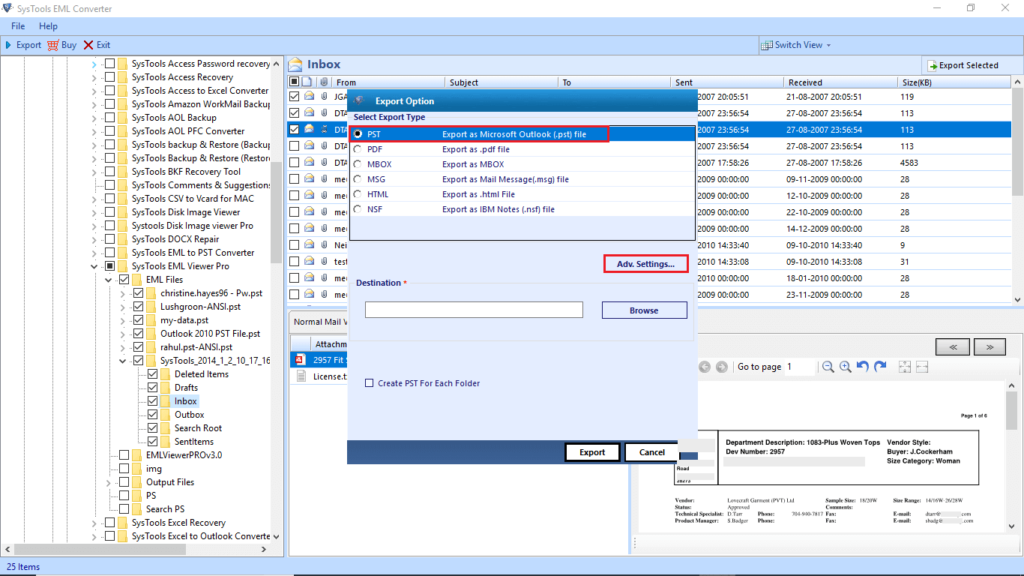Zoom out of the mail preview
This screenshot has height=576, width=1024.
[828, 367]
